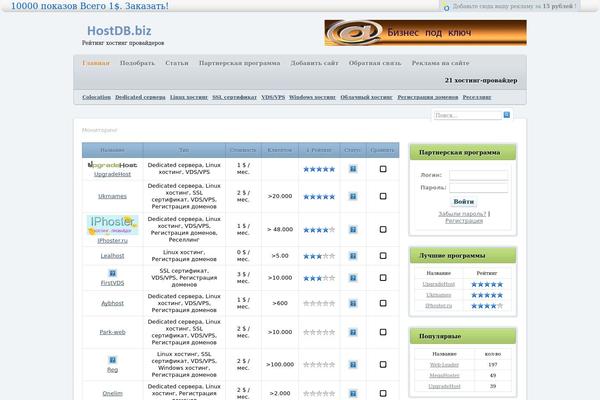Click the status icon in the IPhoster.ru row
The width and height of the screenshot is (600, 400).
[x=353, y=230]
